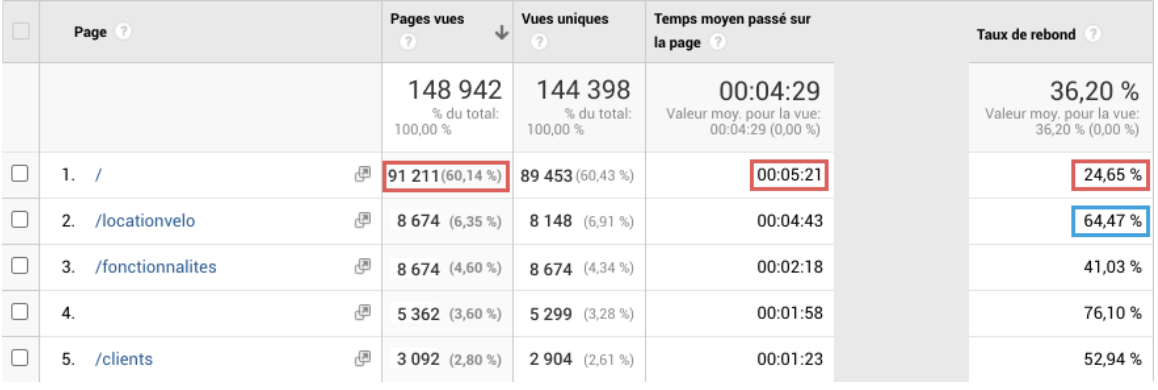Show help for Taux de rebond column
Screen dimensions: 1158x390
(1094, 35)
